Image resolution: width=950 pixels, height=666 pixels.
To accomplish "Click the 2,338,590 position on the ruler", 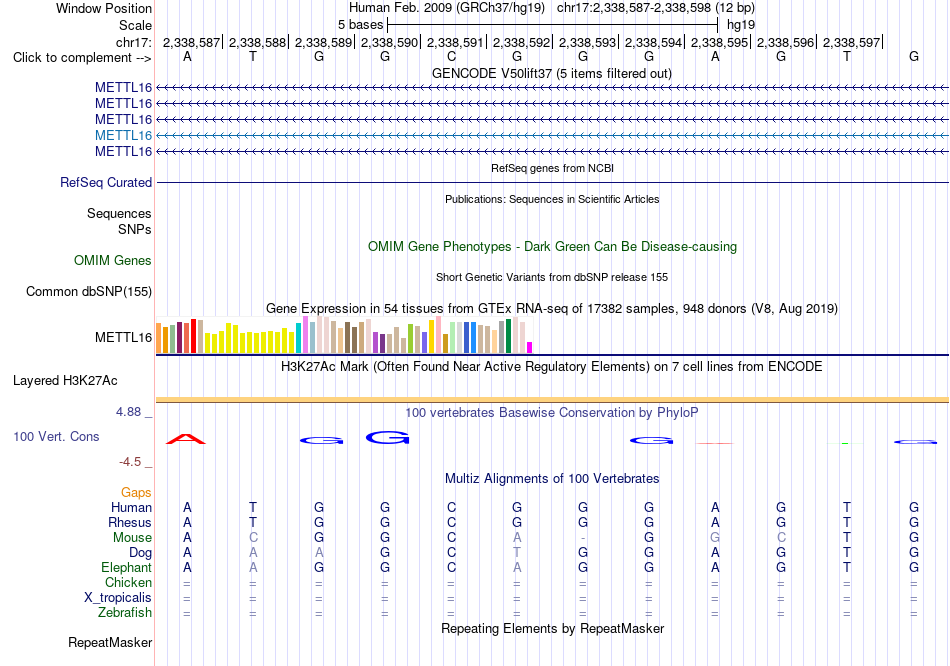I will (x=390, y=42).
